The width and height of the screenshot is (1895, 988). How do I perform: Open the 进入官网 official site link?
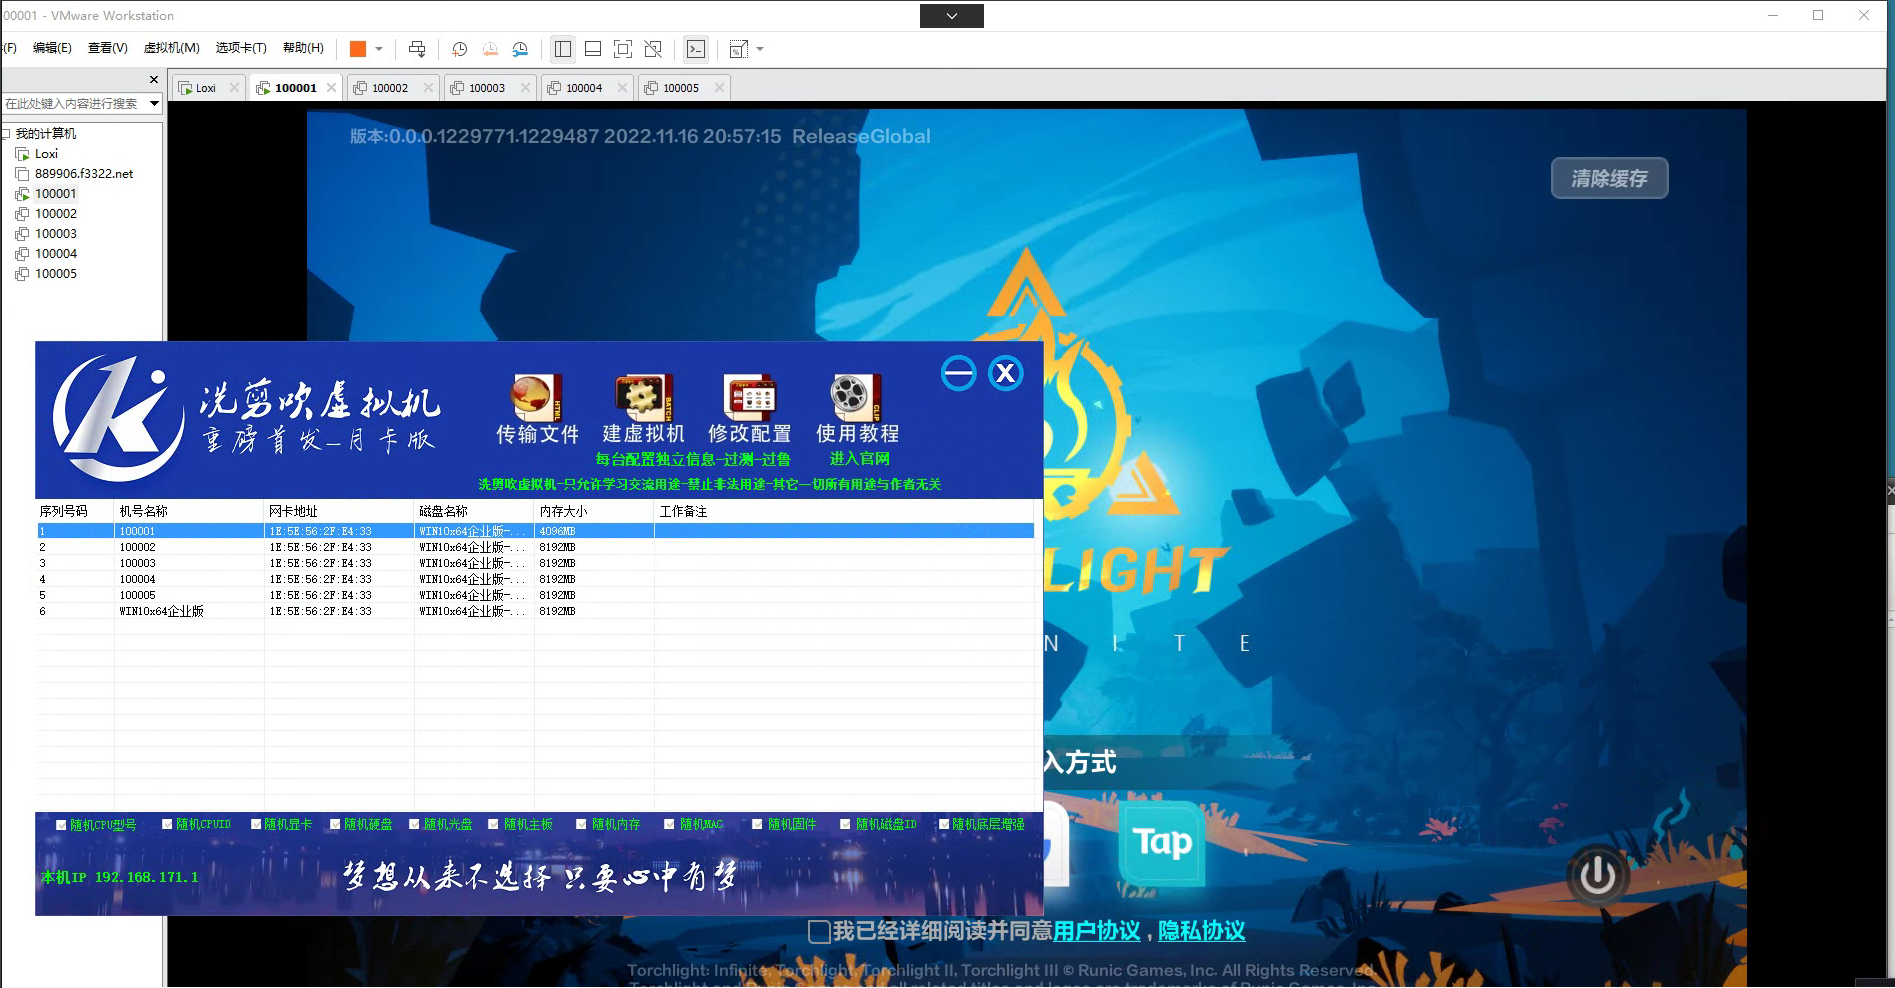click(859, 458)
